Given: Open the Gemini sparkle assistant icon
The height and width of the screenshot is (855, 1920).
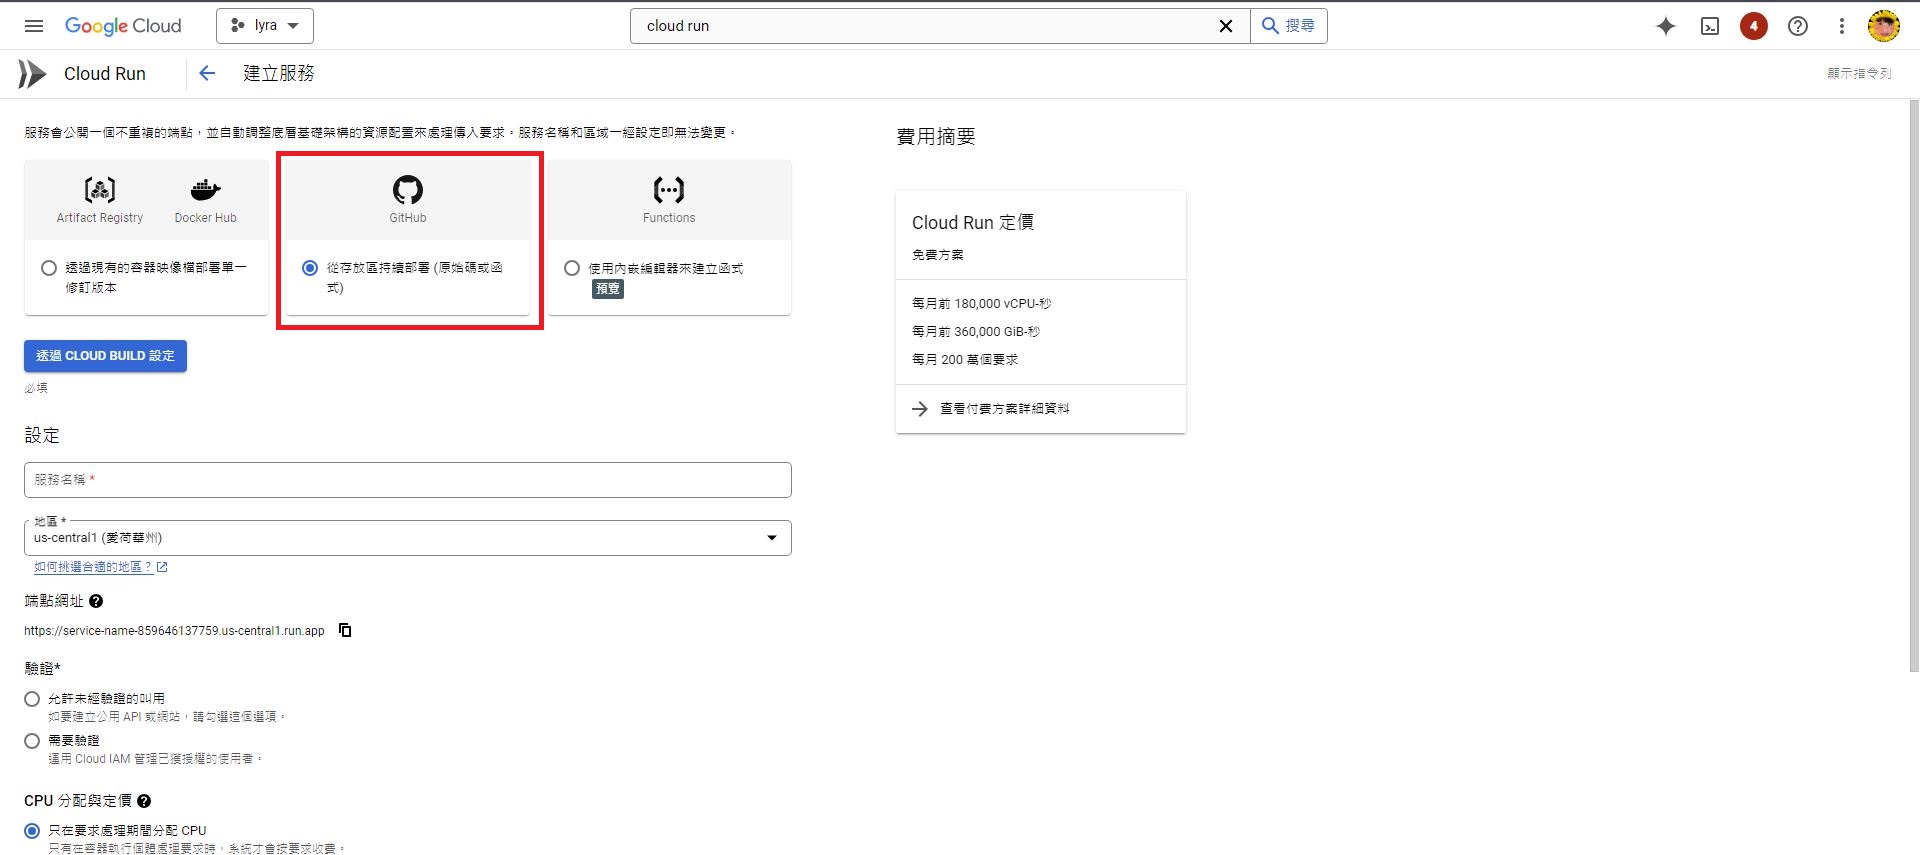Looking at the screenshot, I should click(x=1666, y=26).
